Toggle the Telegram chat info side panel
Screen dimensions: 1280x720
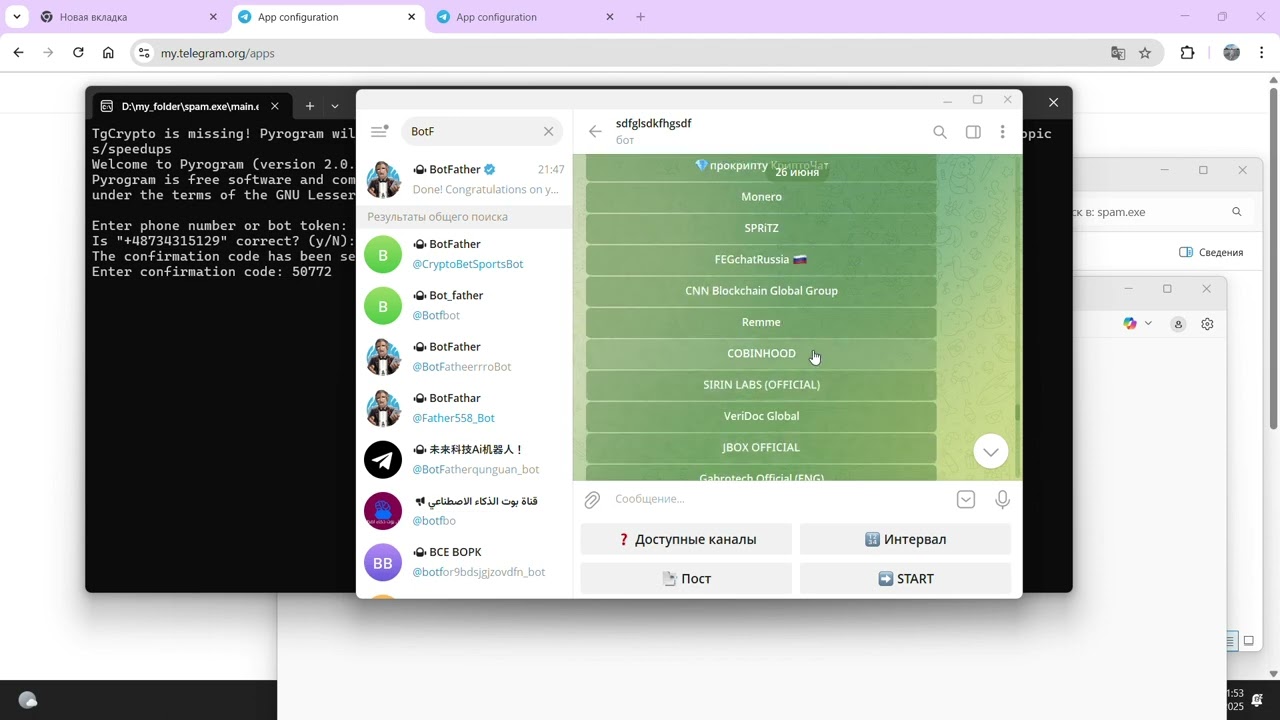973,132
